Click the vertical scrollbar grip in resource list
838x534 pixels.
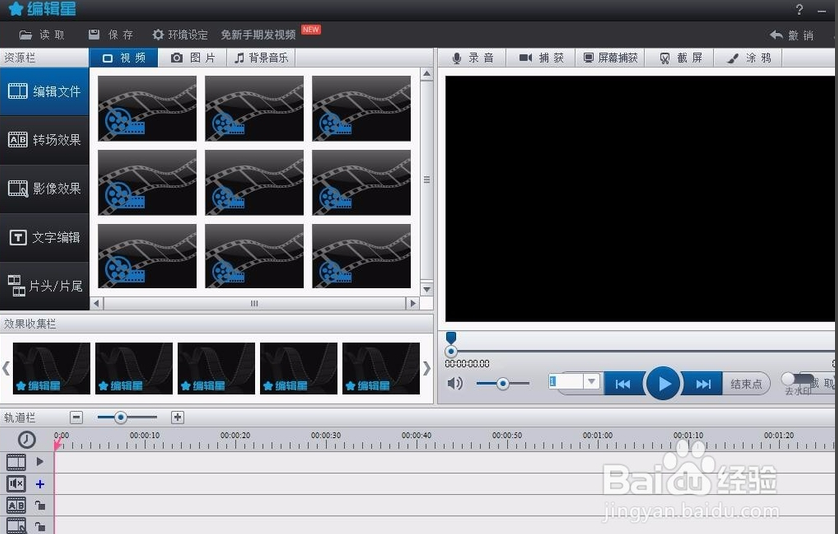pos(426,180)
